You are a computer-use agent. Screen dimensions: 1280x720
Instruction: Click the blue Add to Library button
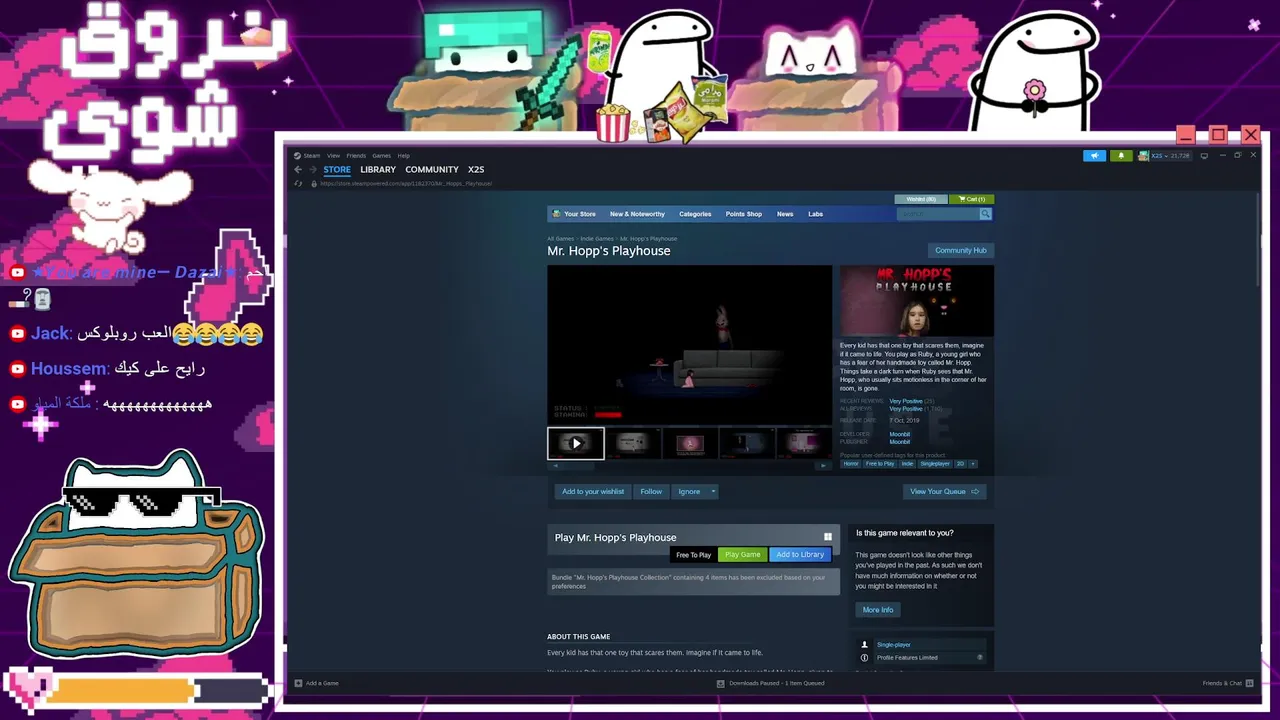(800, 554)
